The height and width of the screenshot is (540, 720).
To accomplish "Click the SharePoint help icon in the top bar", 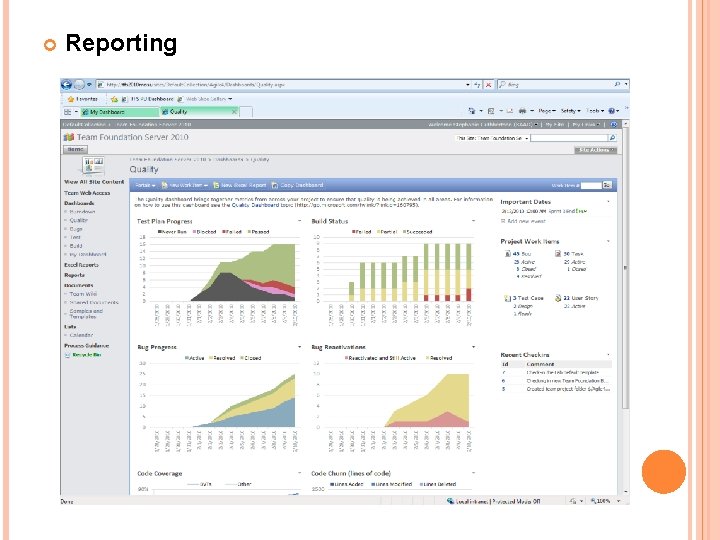I will (x=614, y=124).
